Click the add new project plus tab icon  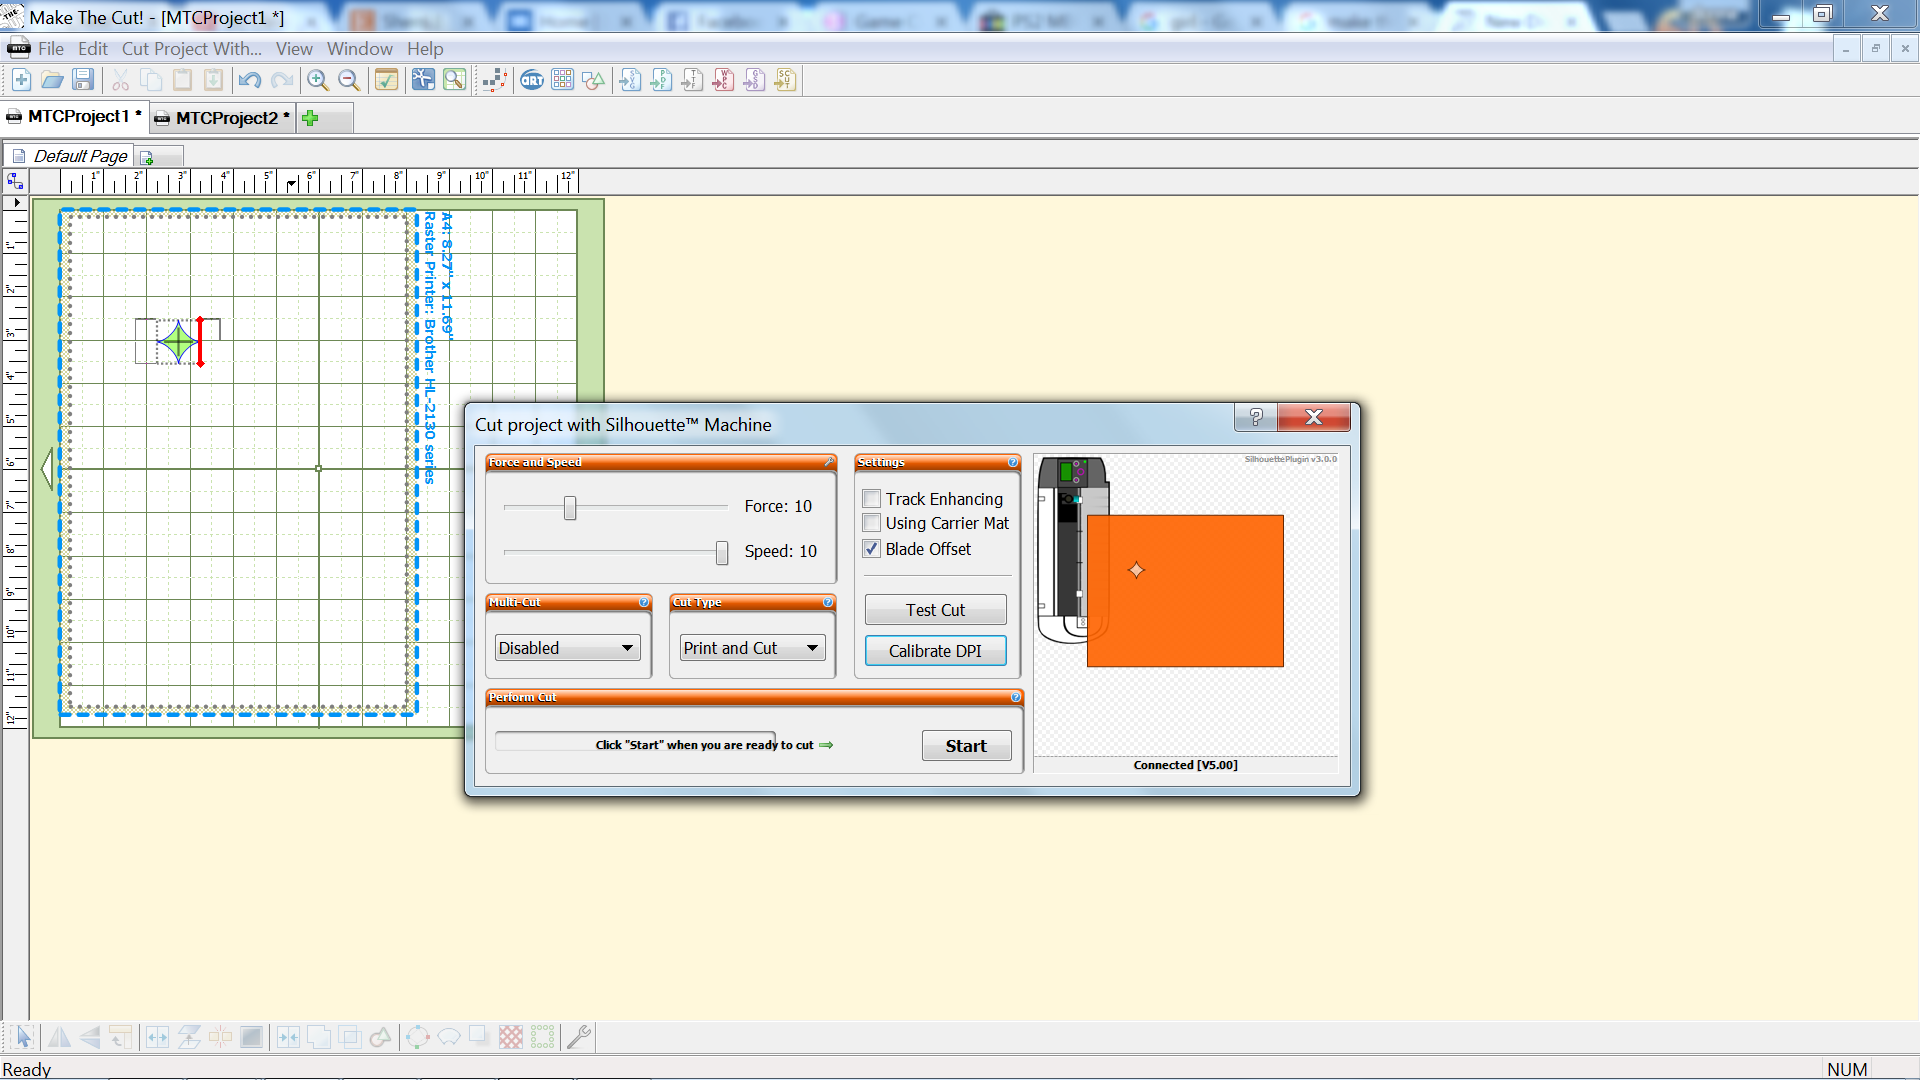[x=311, y=118]
